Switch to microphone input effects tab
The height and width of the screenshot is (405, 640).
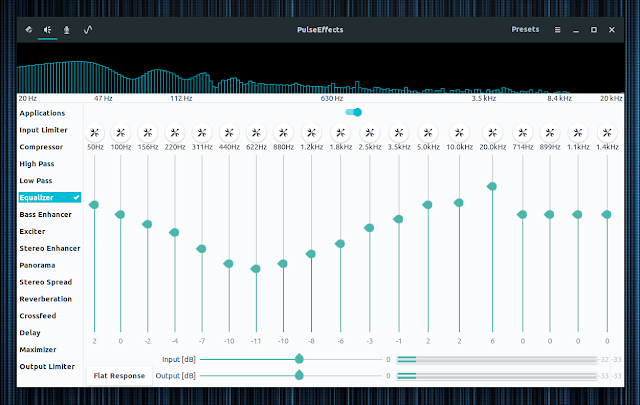click(67, 29)
